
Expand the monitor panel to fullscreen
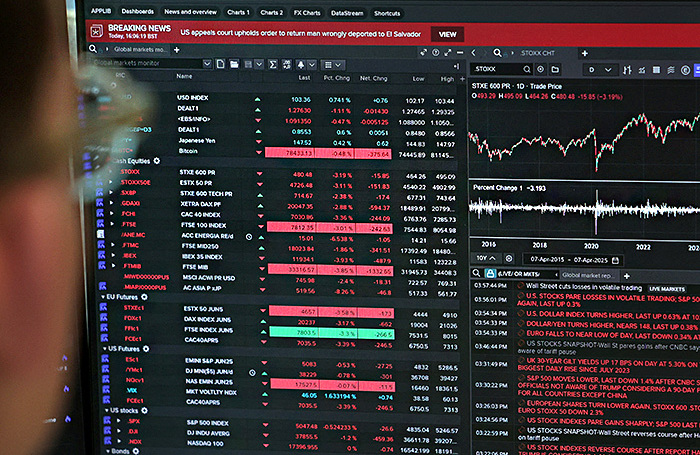click(448, 53)
